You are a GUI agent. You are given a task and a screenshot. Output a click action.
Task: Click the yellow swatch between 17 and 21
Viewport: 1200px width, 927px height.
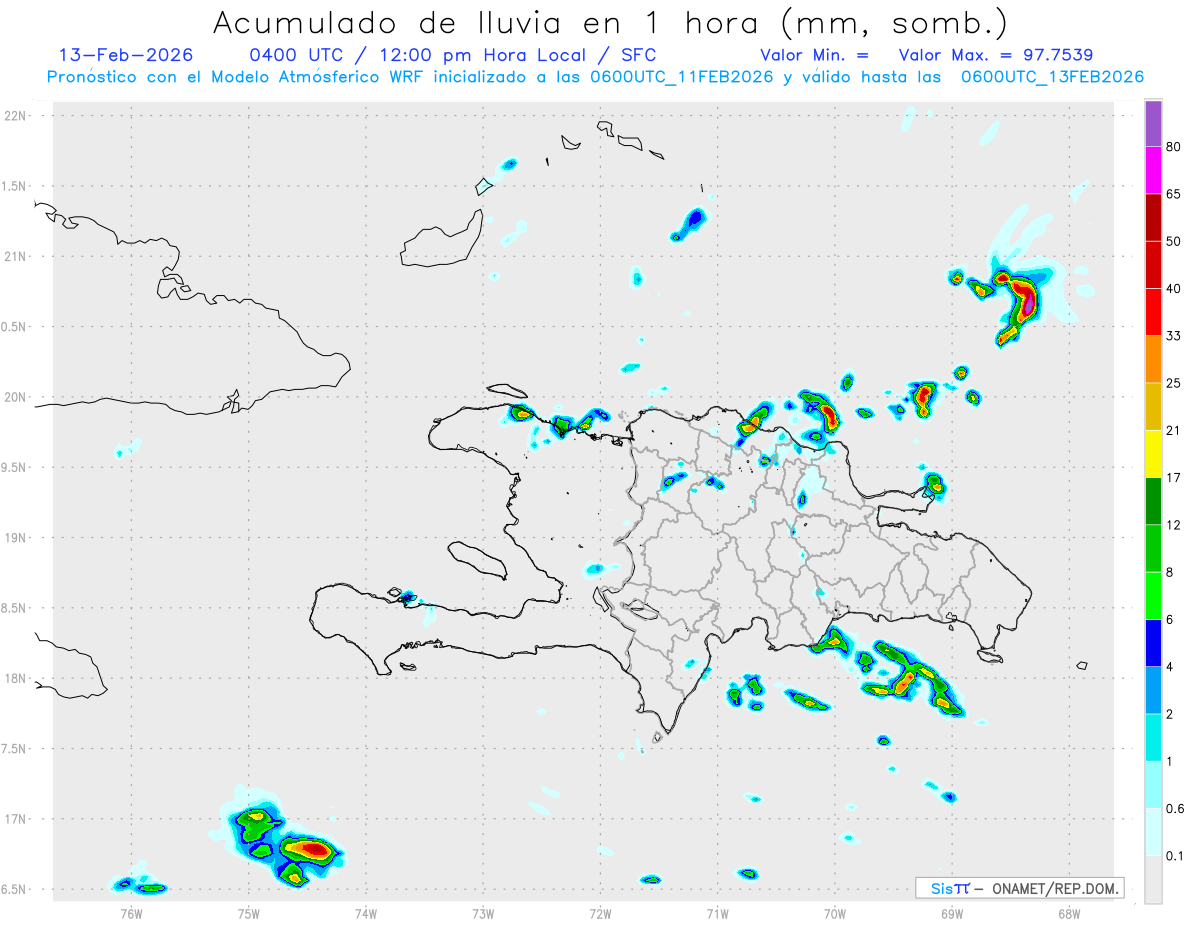coord(1153,454)
